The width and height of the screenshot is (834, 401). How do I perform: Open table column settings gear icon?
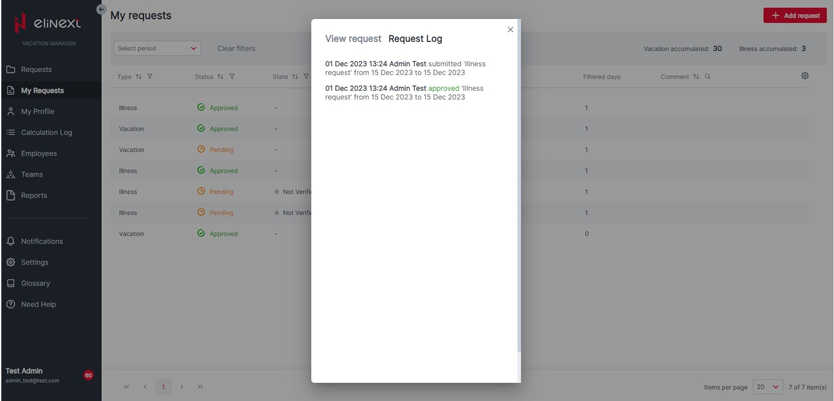click(x=805, y=76)
